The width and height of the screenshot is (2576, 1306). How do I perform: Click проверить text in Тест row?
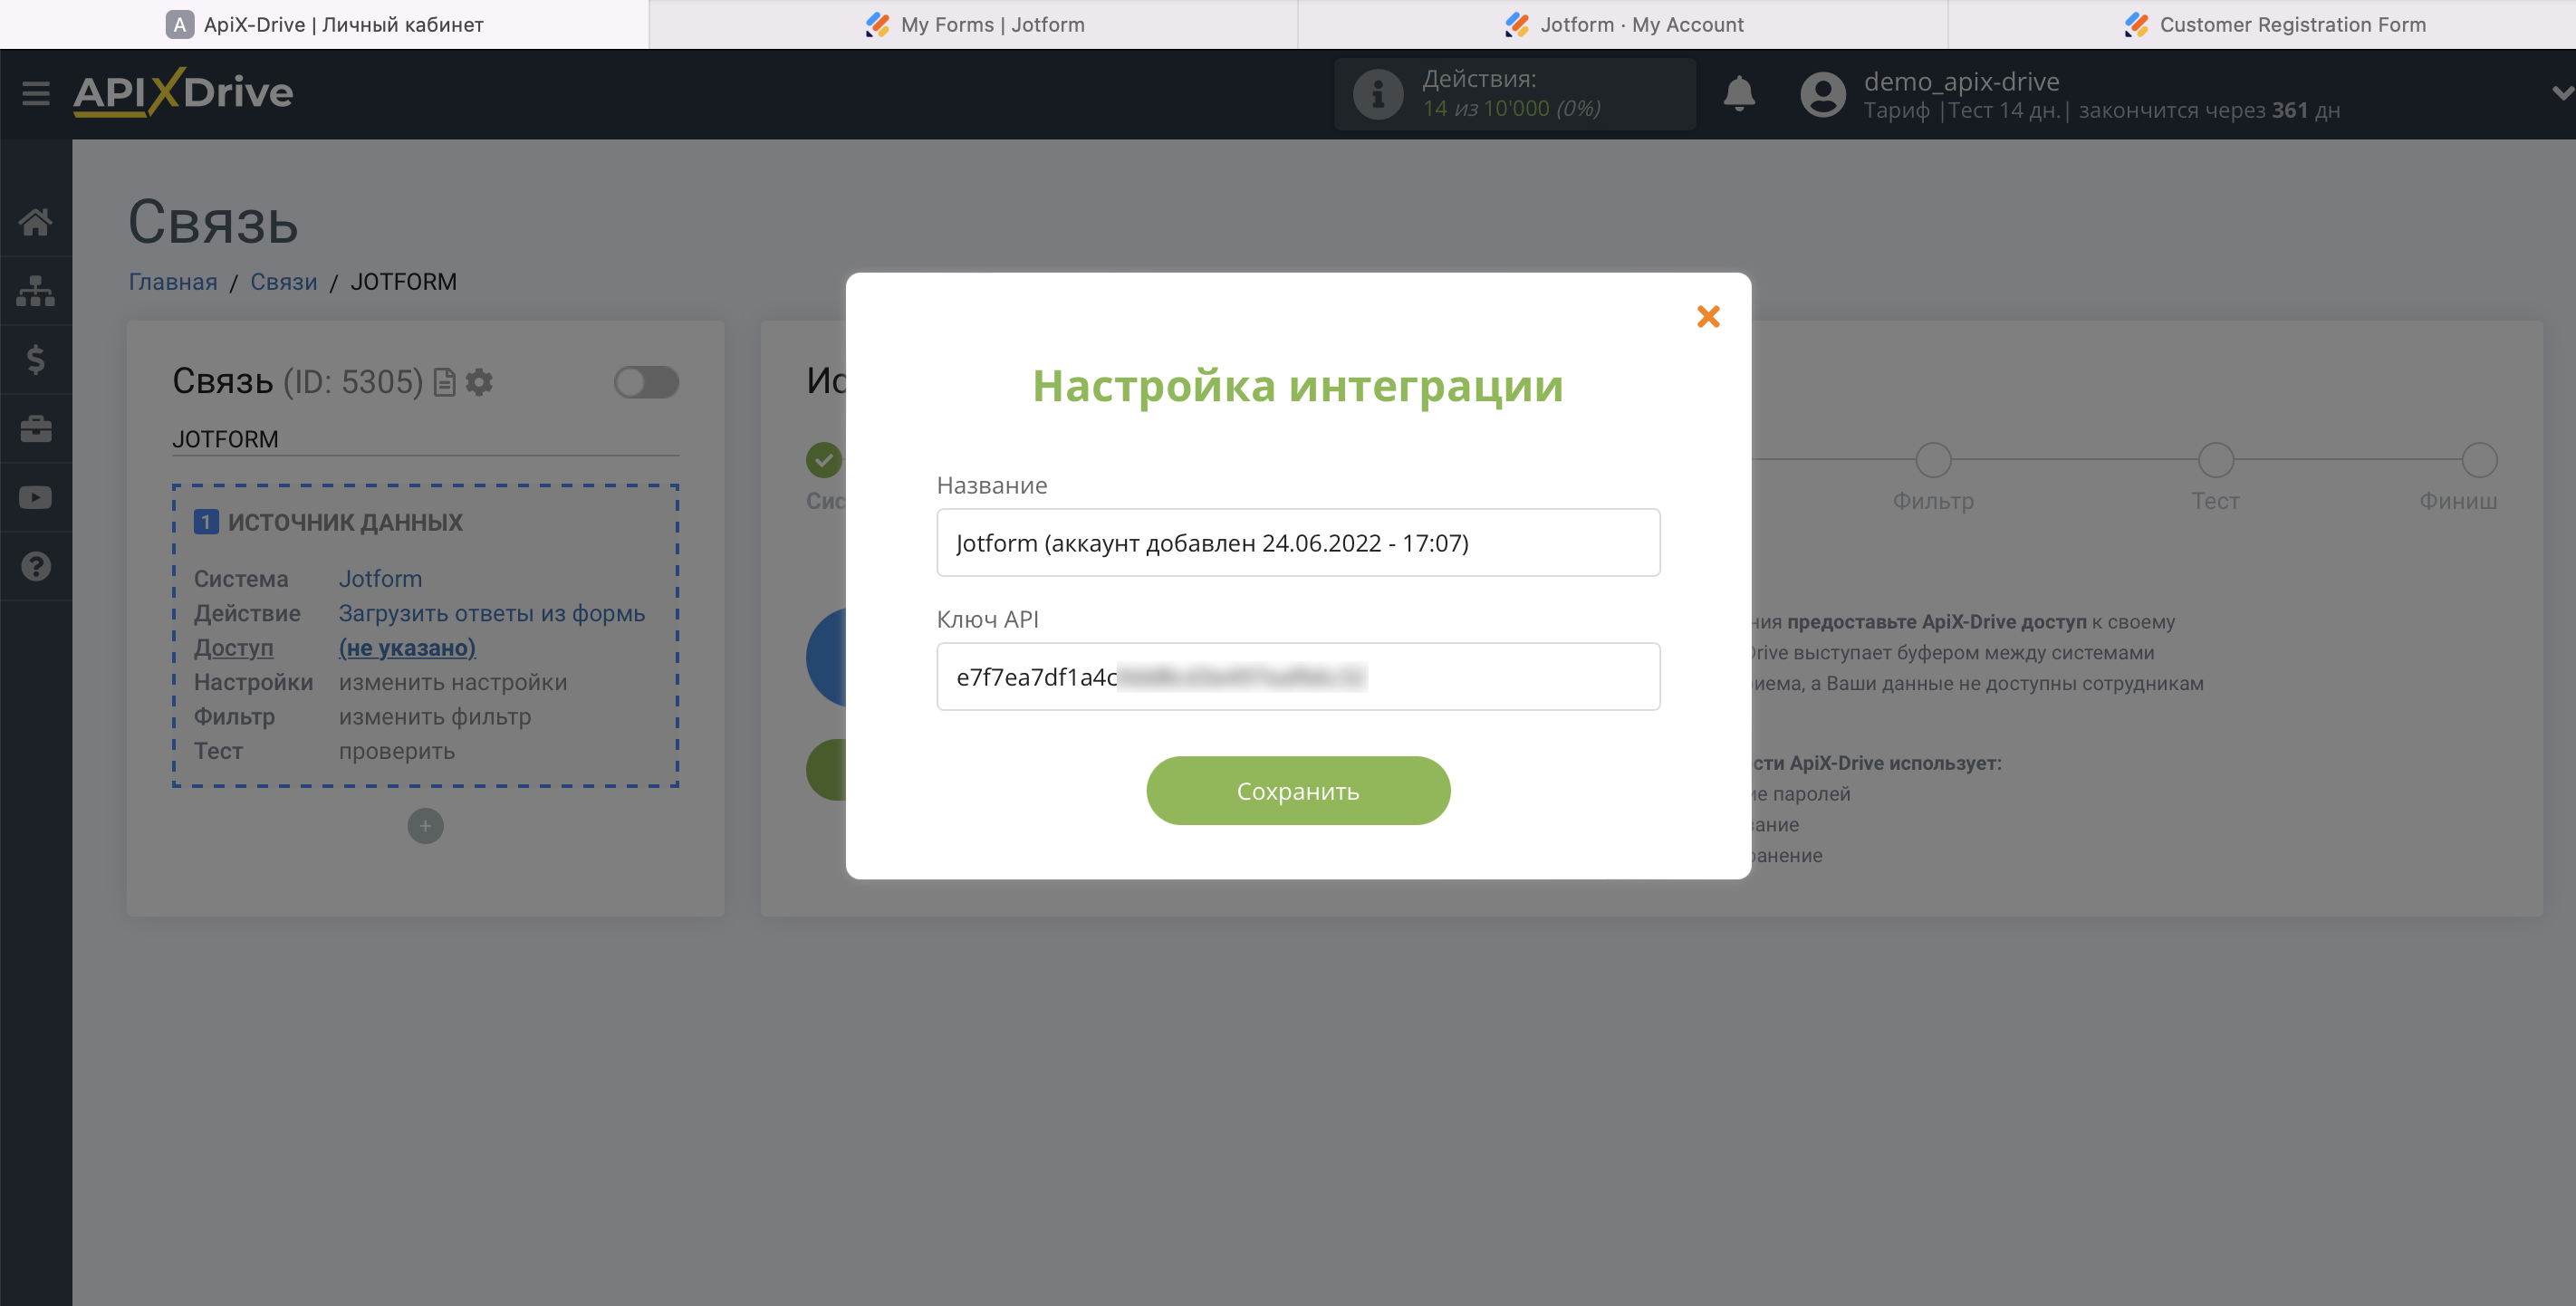[x=397, y=751]
